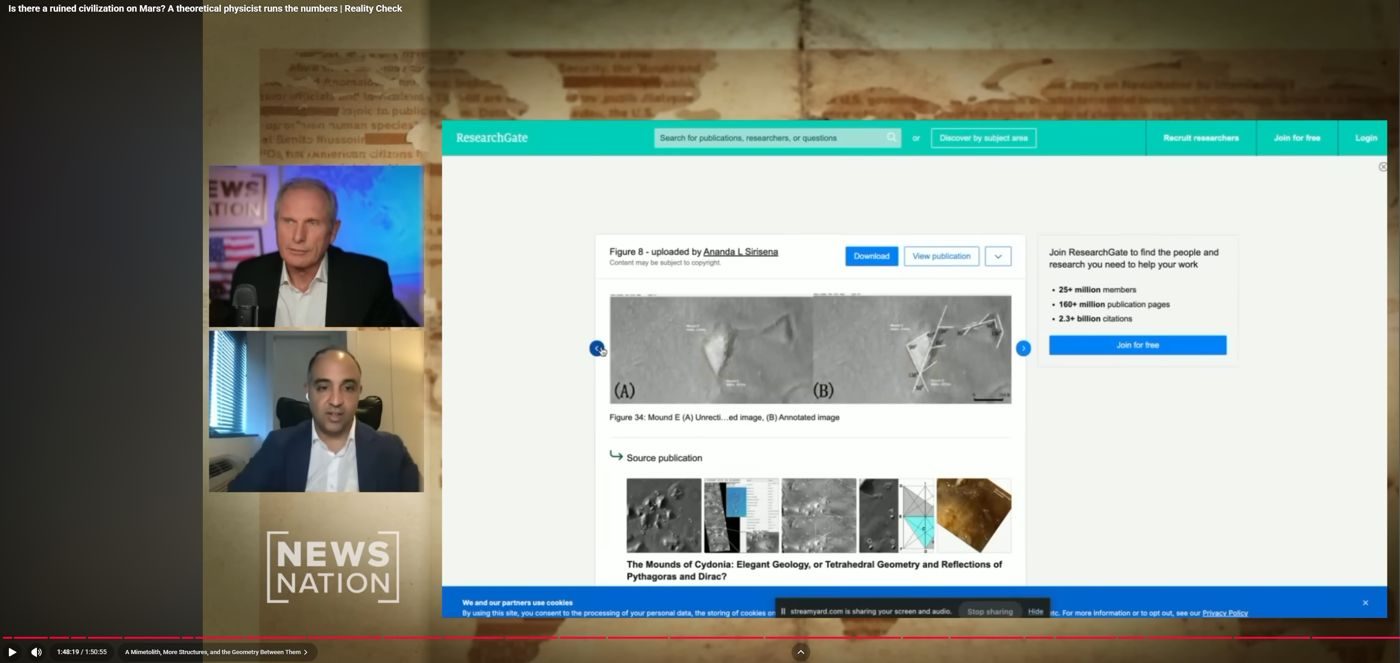Go to previous figure arrow

[597, 348]
